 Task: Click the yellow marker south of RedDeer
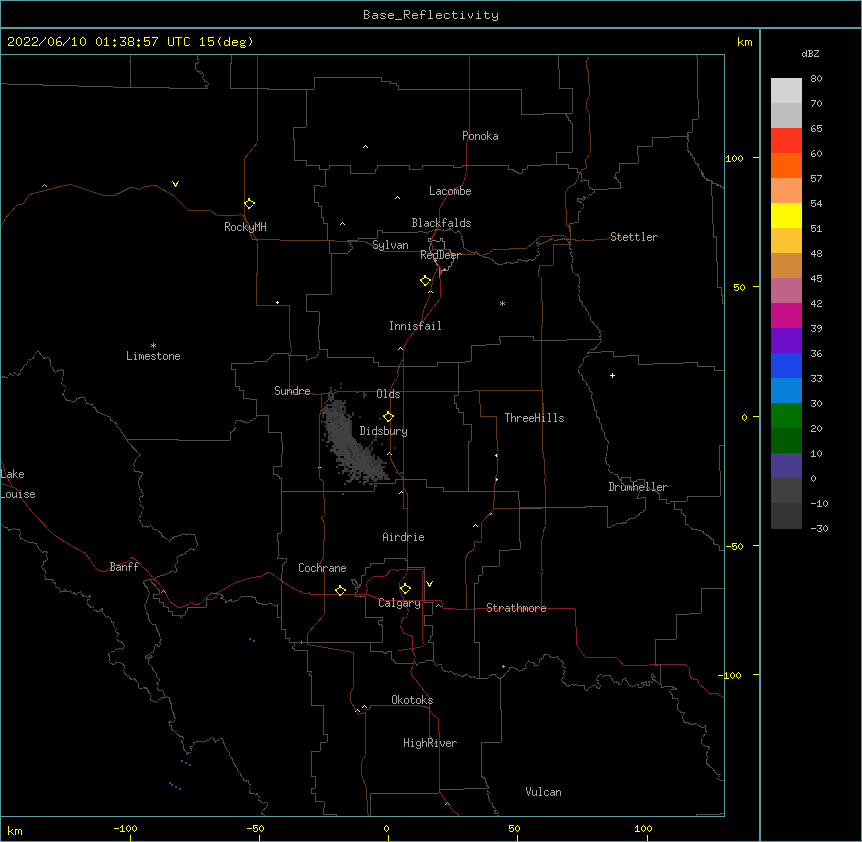click(x=425, y=281)
